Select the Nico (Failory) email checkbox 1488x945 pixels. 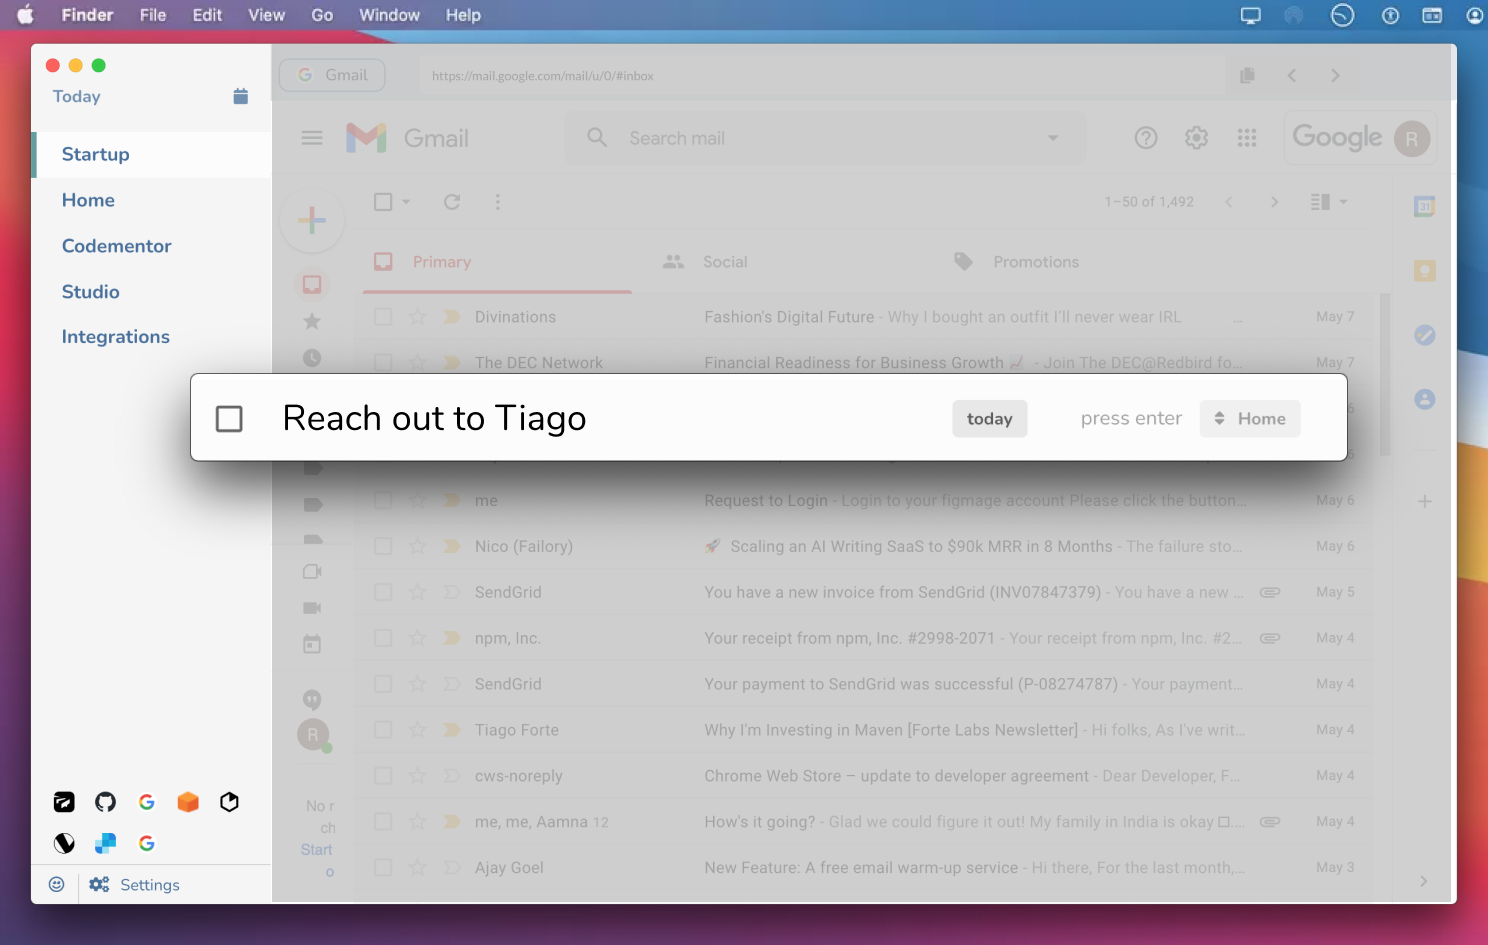click(x=383, y=546)
